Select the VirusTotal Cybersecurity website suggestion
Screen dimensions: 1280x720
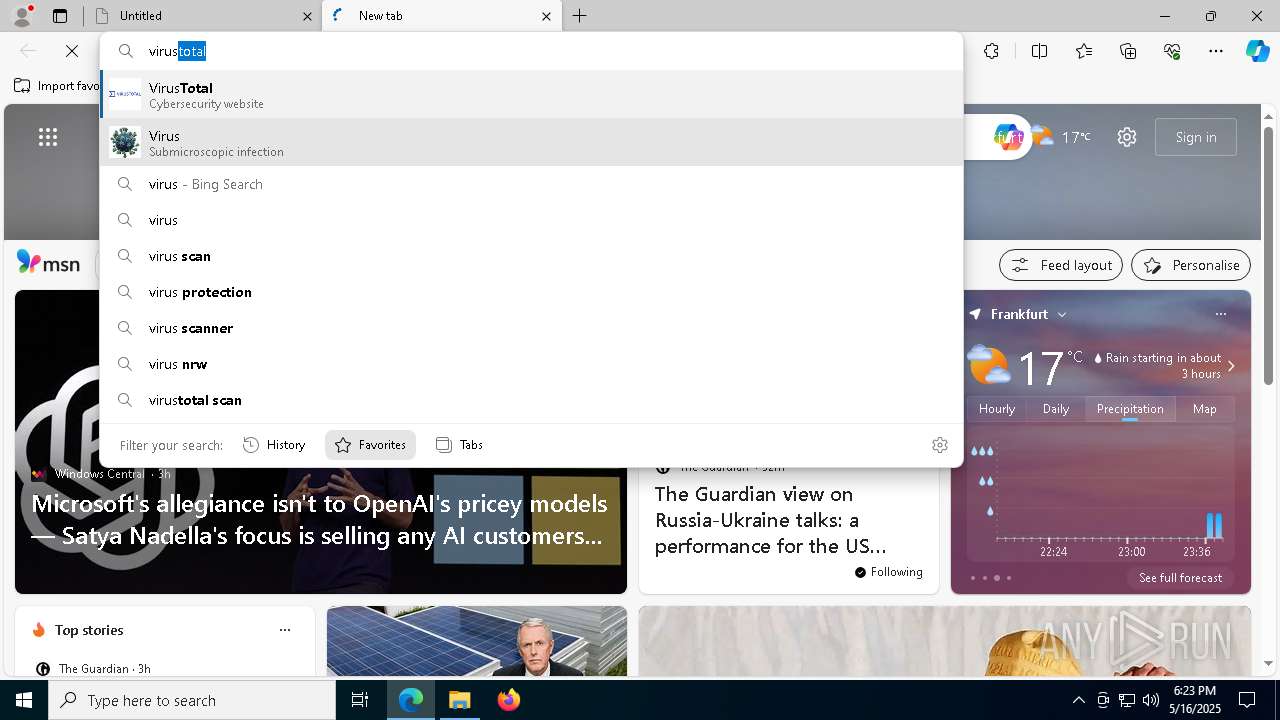tap(532, 95)
